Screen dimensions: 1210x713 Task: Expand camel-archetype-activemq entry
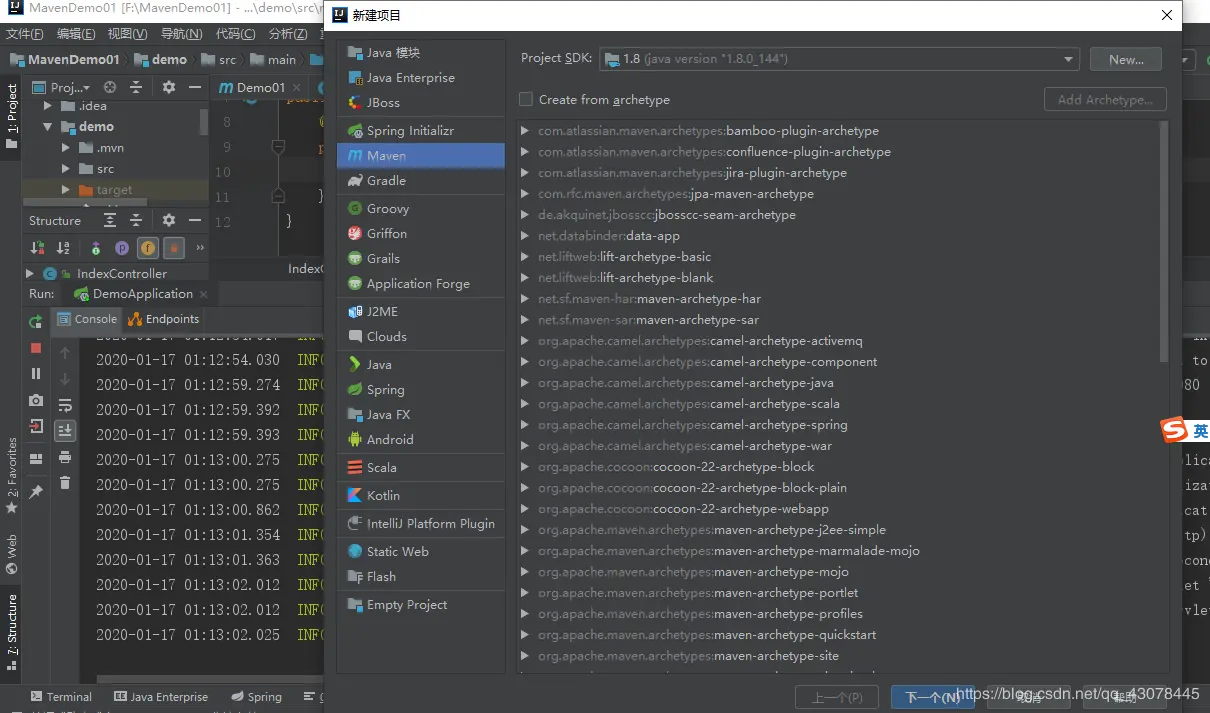tap(526, 341)
